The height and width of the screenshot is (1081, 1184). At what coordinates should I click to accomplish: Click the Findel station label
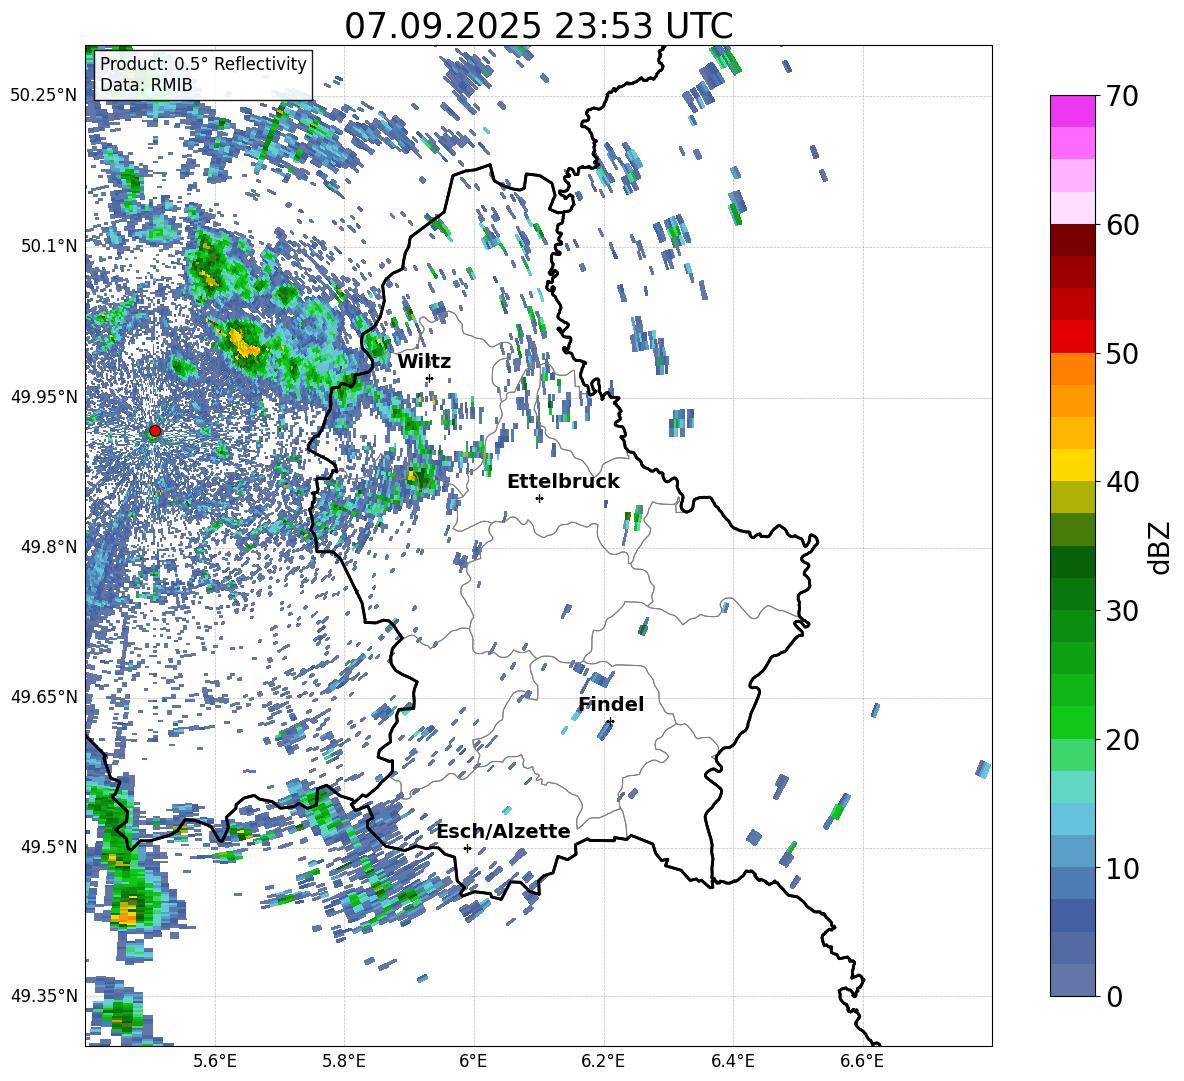click(x=611, y=704)
